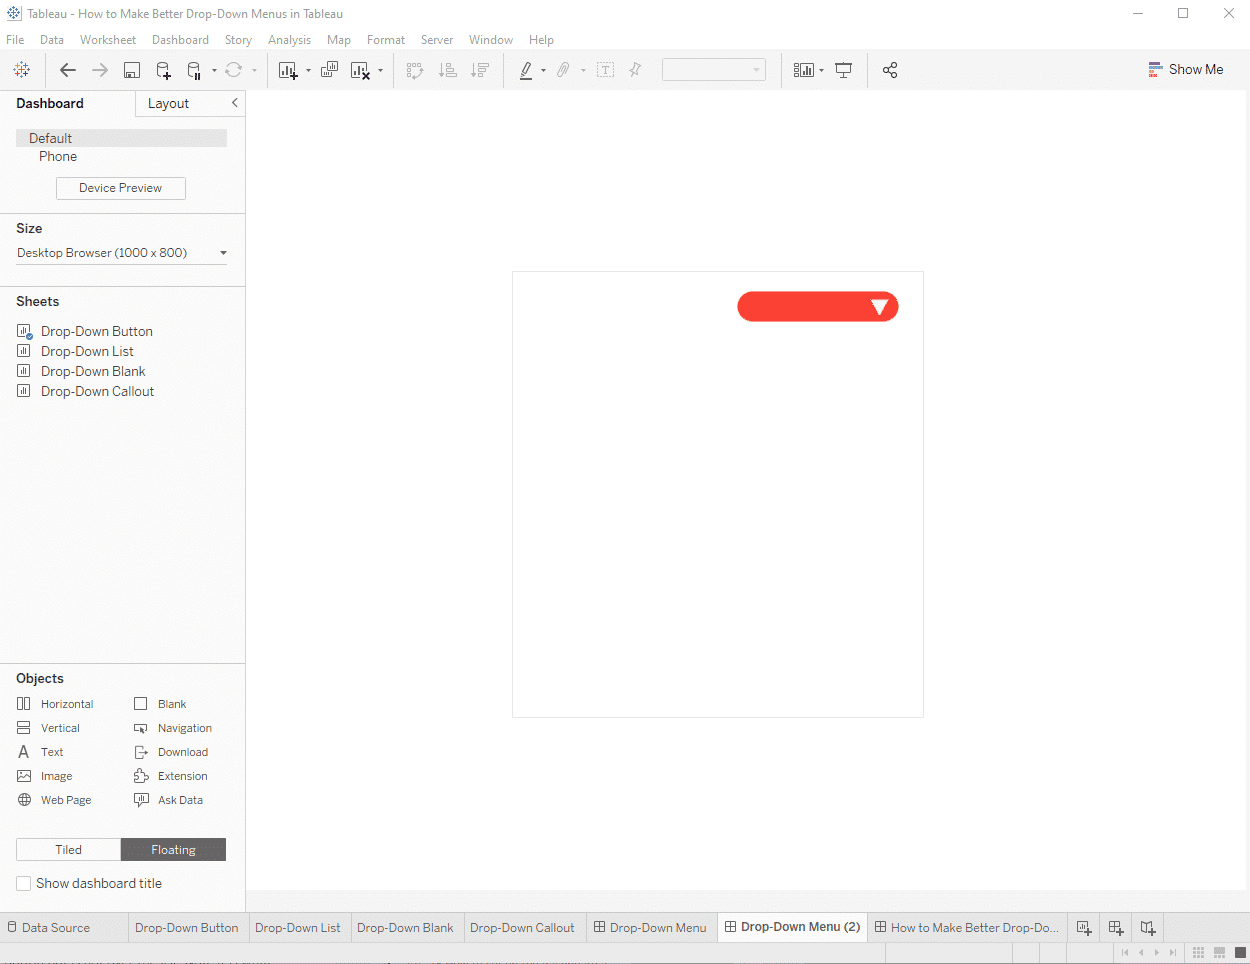Create a new worksheet from the toolbar
This screenshot has width=1250, height=964.
pos(288,70)
